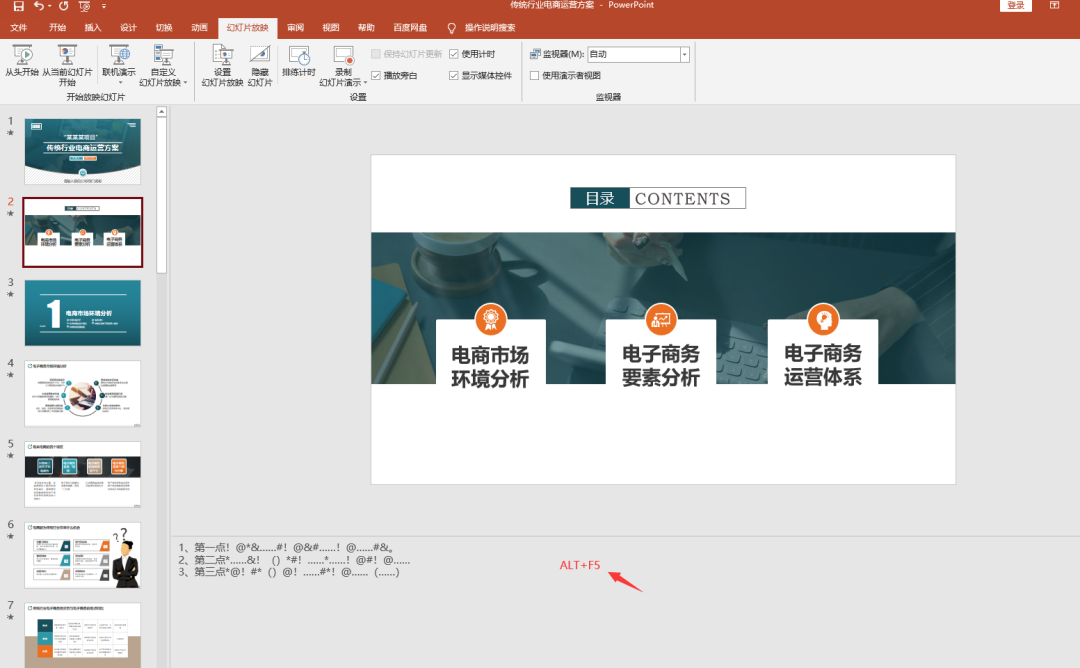
Task: Click slide panel scrollbar up arrow
Action: click(161, 112)
